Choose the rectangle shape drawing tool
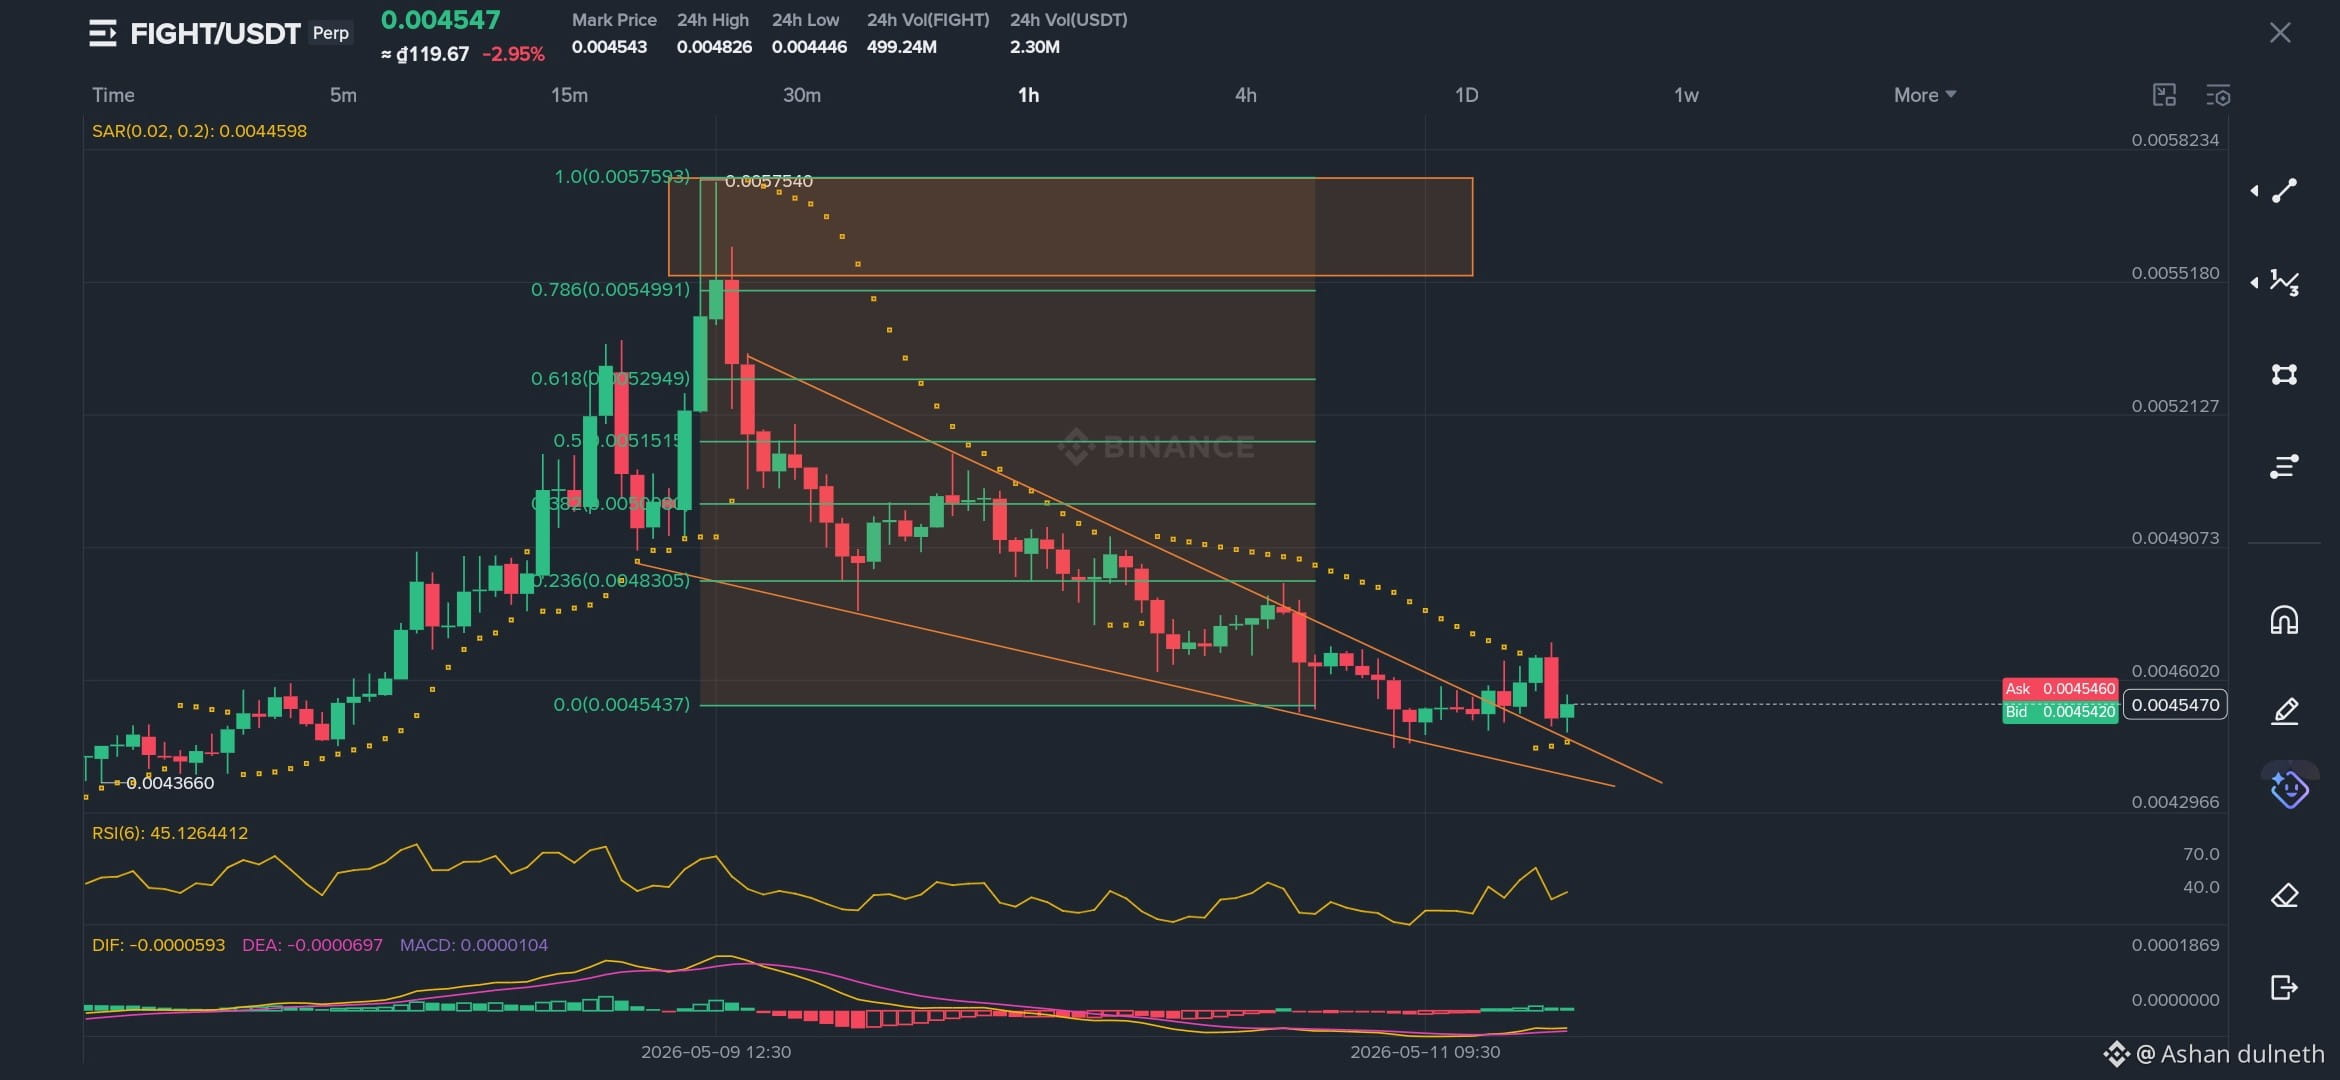Image resolution: width=2340 pixels, height=1080 pixels. (x=2285, y=374)
